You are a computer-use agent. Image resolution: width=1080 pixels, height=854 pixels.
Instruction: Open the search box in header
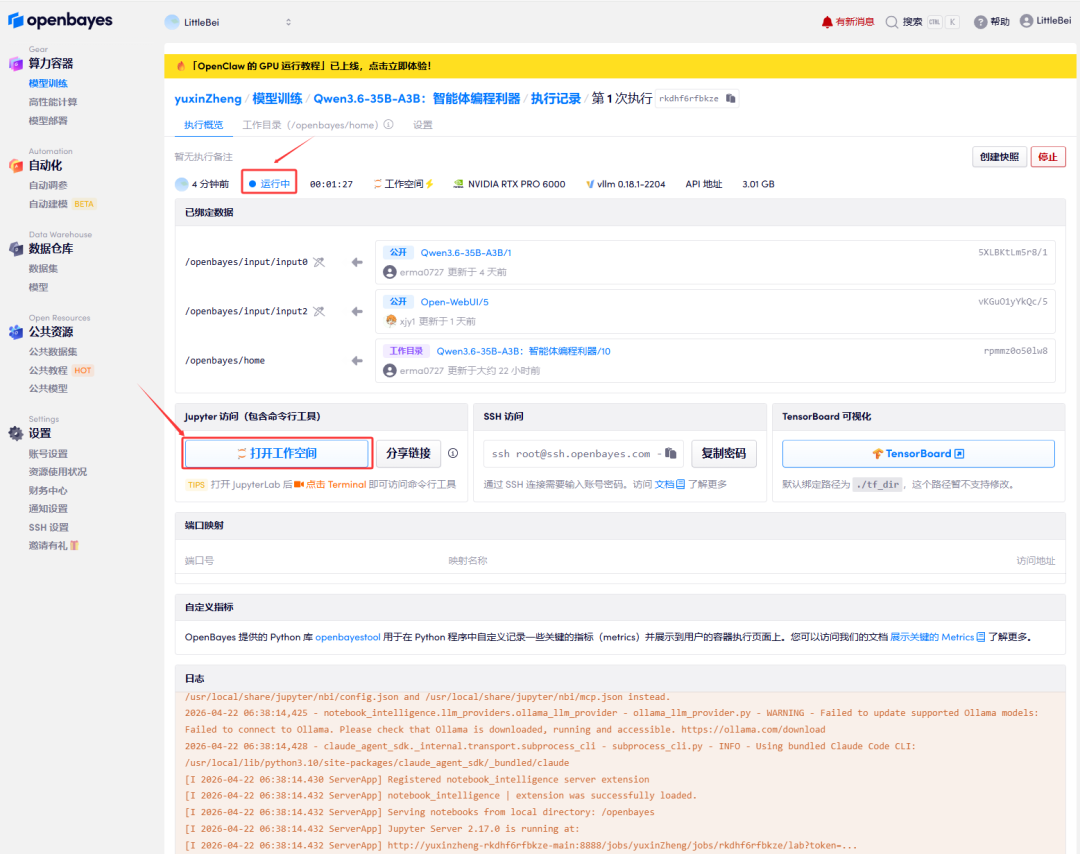922,22
